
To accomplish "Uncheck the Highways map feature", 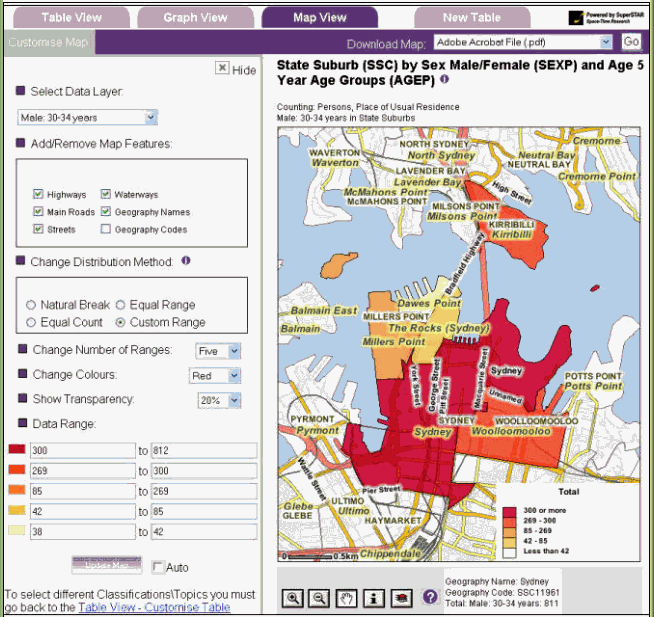I will [38, 194].
